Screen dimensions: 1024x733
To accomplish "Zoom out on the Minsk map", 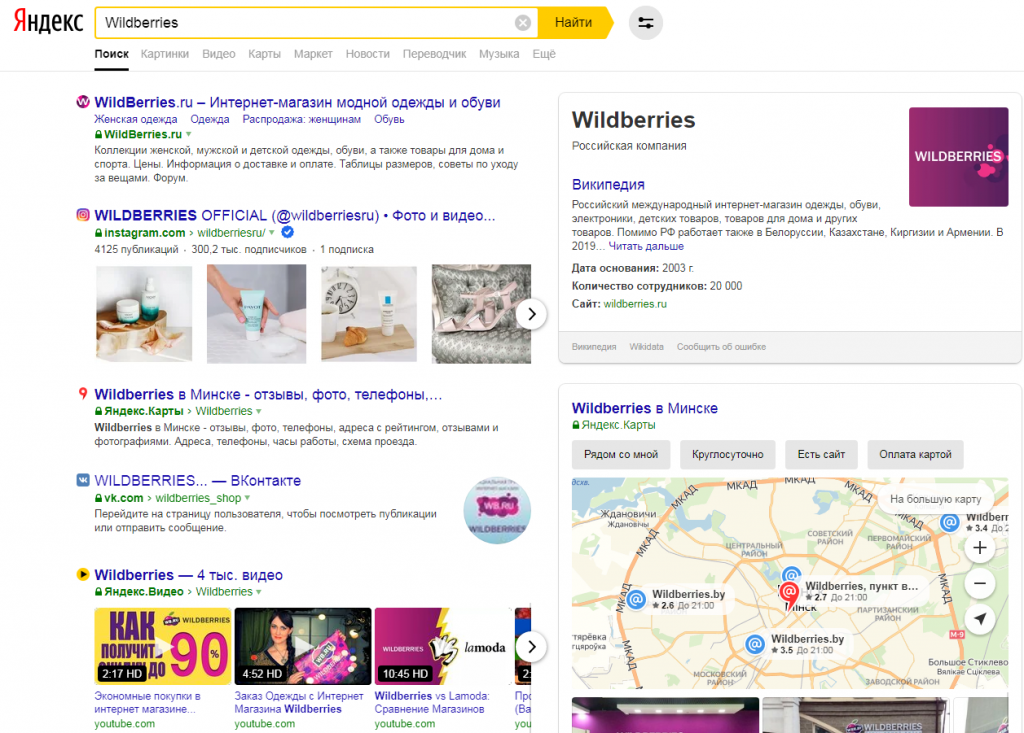I will point(980,583).
